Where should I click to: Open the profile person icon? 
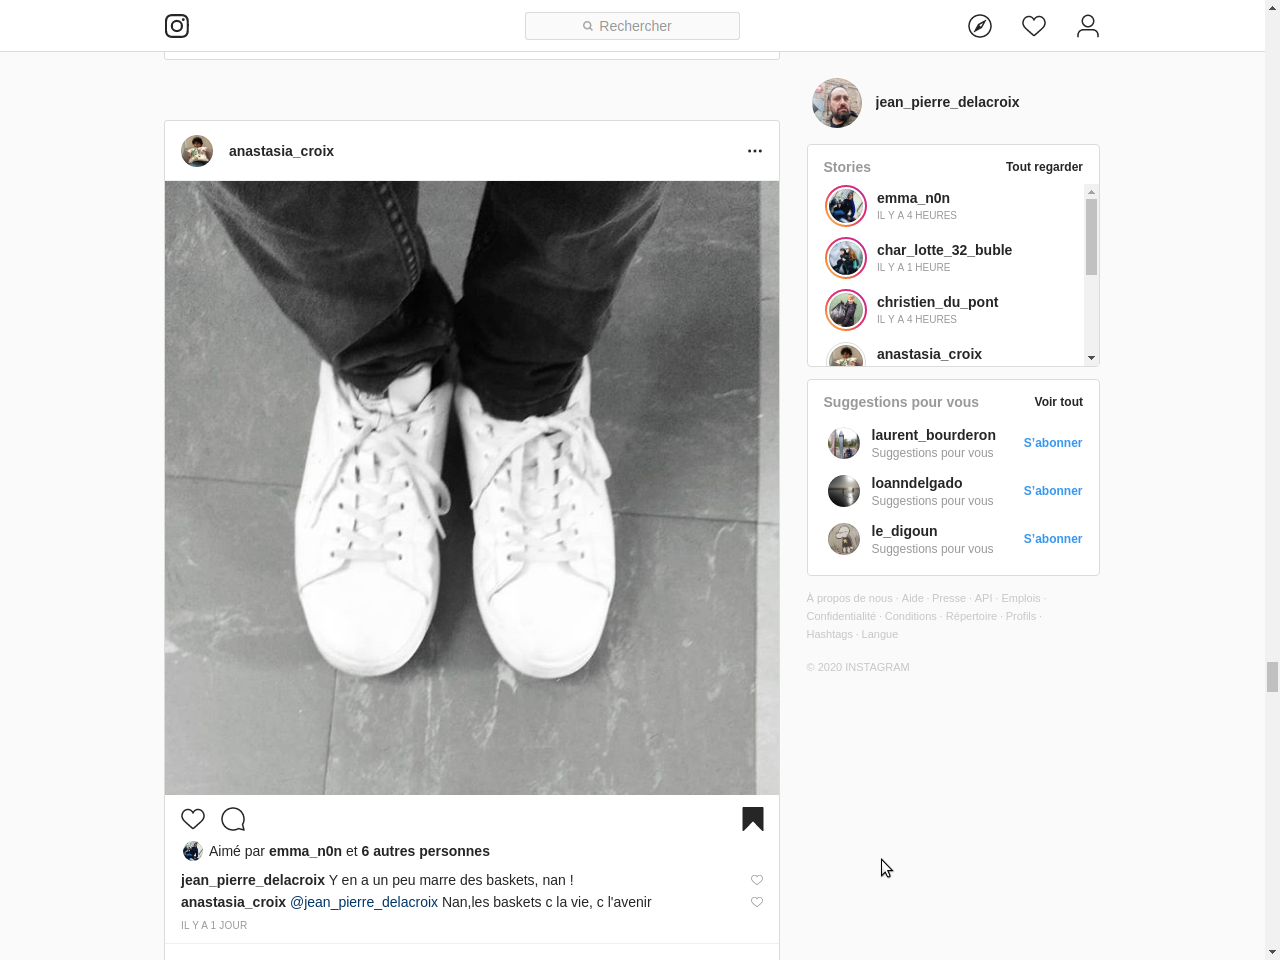[1088, 26]
